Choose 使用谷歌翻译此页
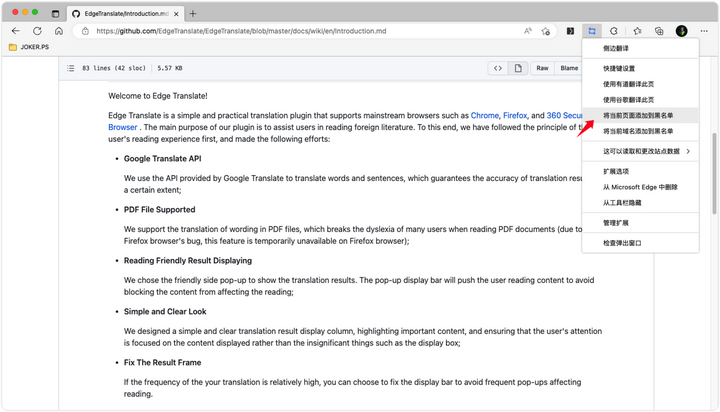Screen dimensions: 720x412 640,100
